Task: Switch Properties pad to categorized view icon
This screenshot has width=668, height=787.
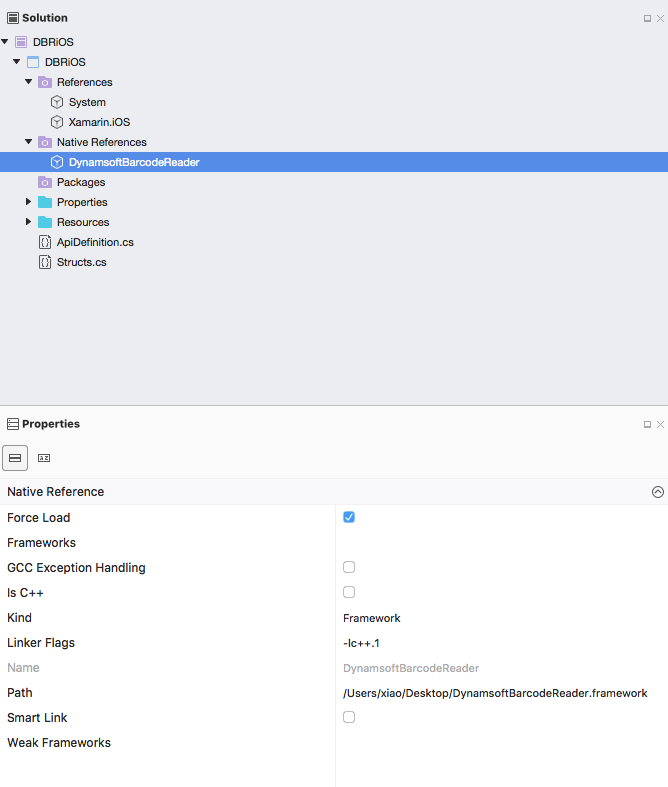Action: (15, 458)
